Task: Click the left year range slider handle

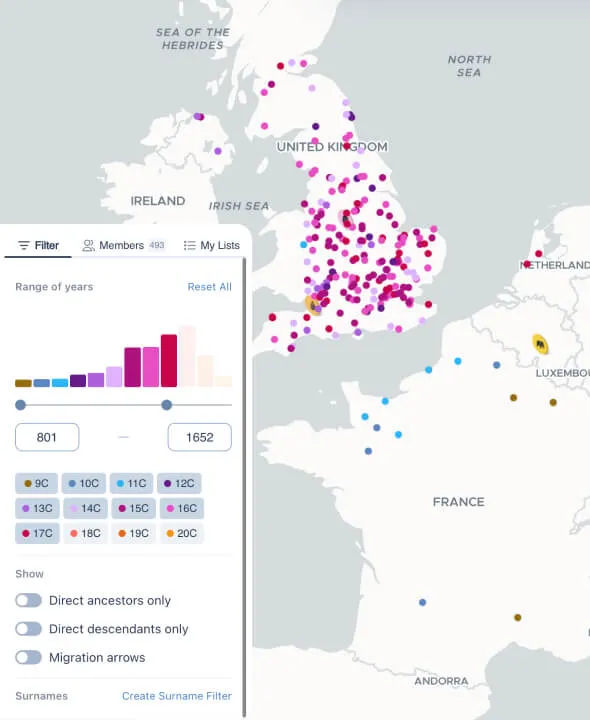Action: (x=20, y=405)
